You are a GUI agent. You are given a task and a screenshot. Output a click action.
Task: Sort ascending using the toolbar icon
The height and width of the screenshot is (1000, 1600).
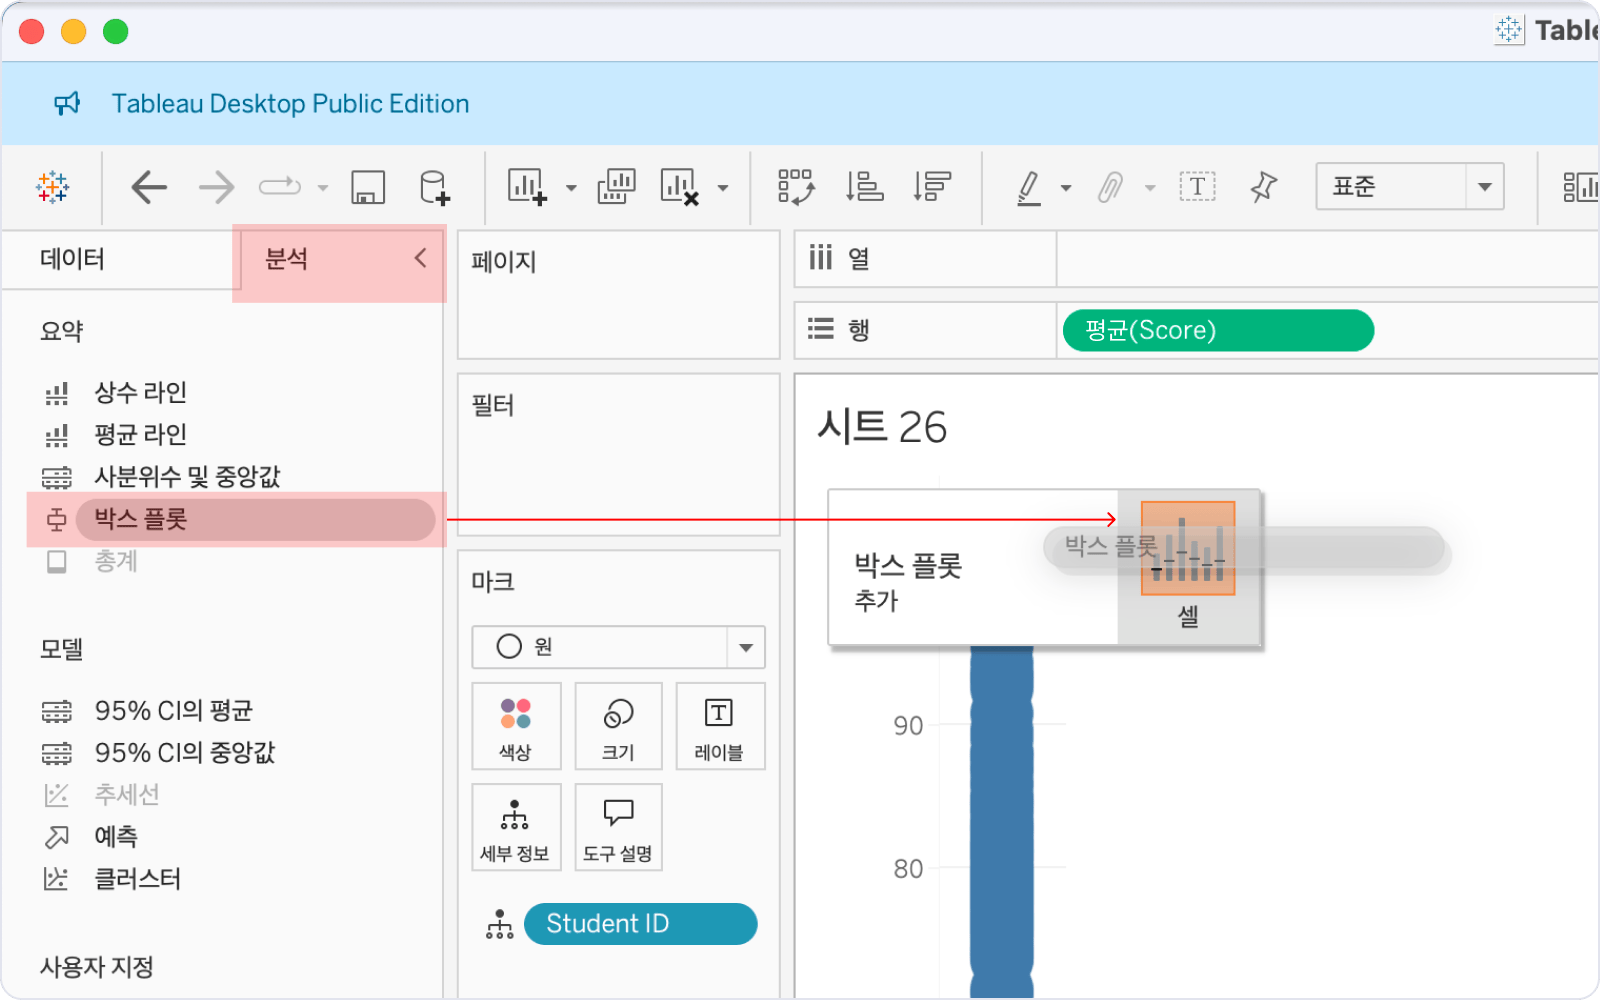click(x=864, y=187)
